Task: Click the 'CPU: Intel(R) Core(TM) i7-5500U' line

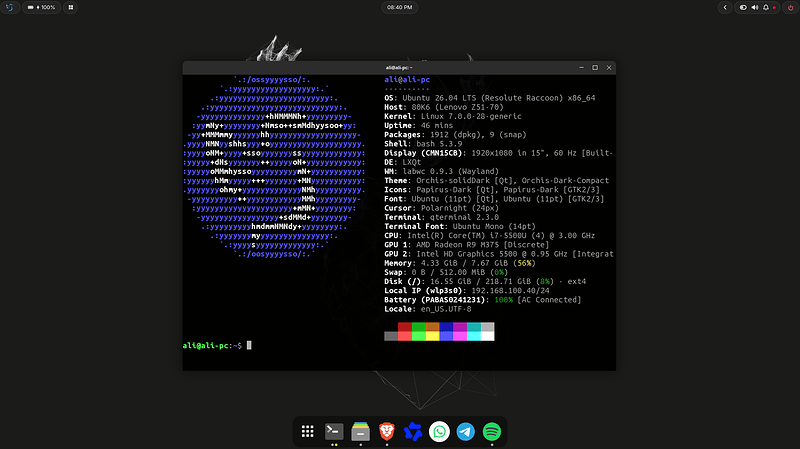Action: click(x=490, y=236)
